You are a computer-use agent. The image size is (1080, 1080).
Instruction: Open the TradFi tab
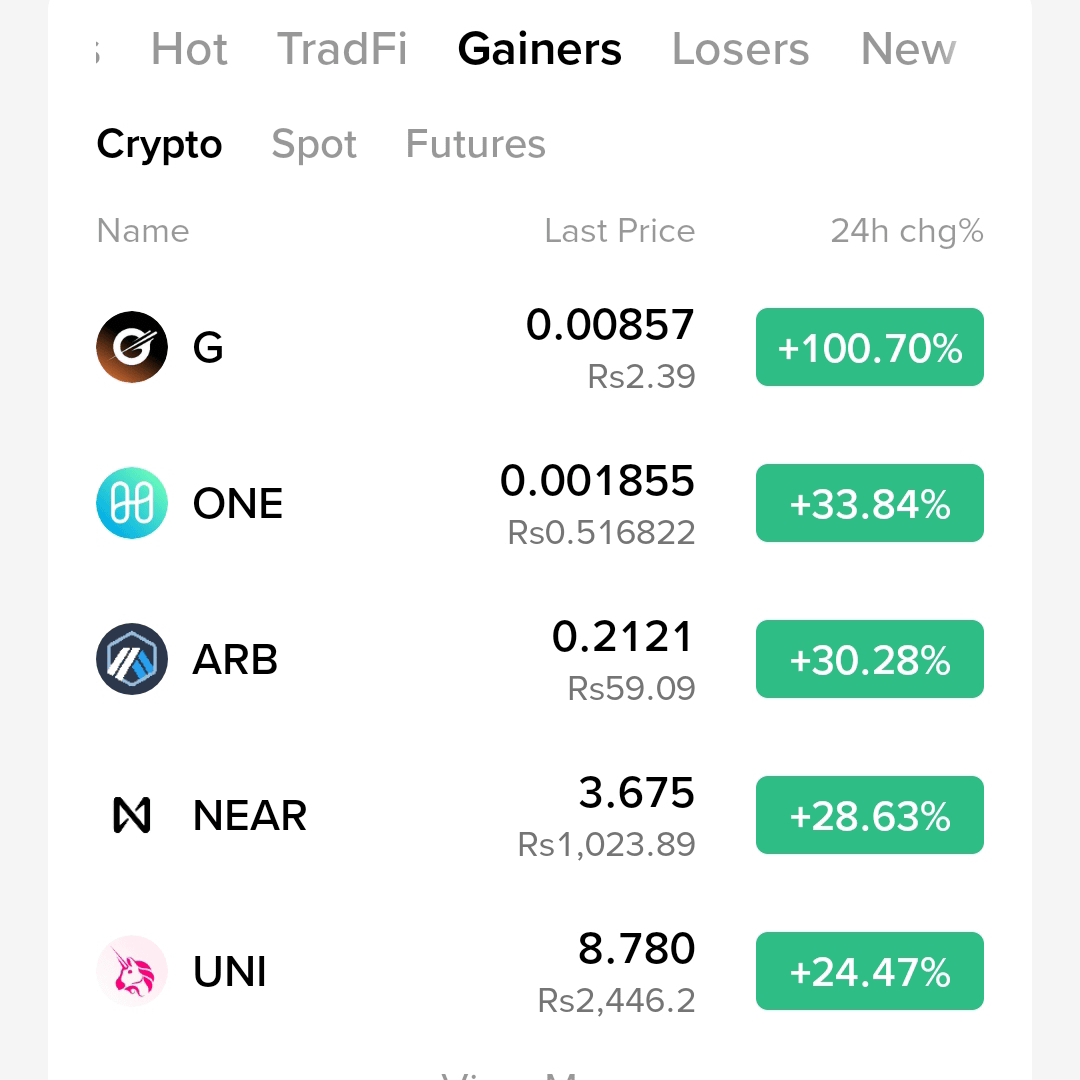pos(342,49)
